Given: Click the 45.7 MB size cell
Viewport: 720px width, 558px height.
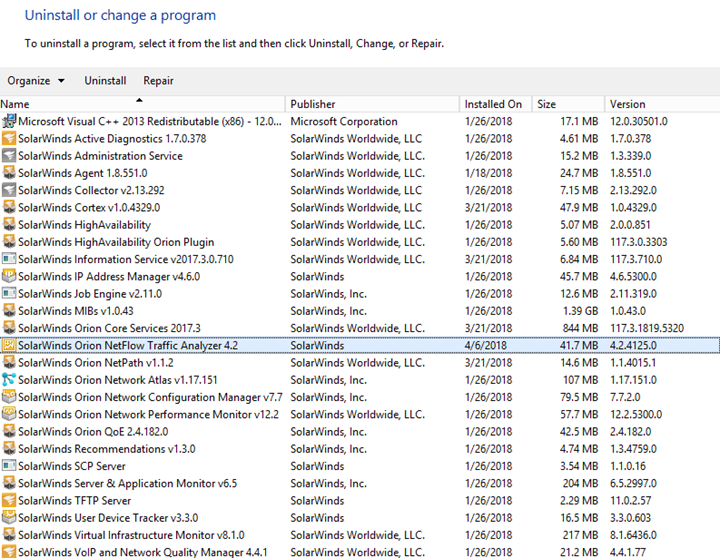Looking at the screenshot, I should tap(579, 276).
